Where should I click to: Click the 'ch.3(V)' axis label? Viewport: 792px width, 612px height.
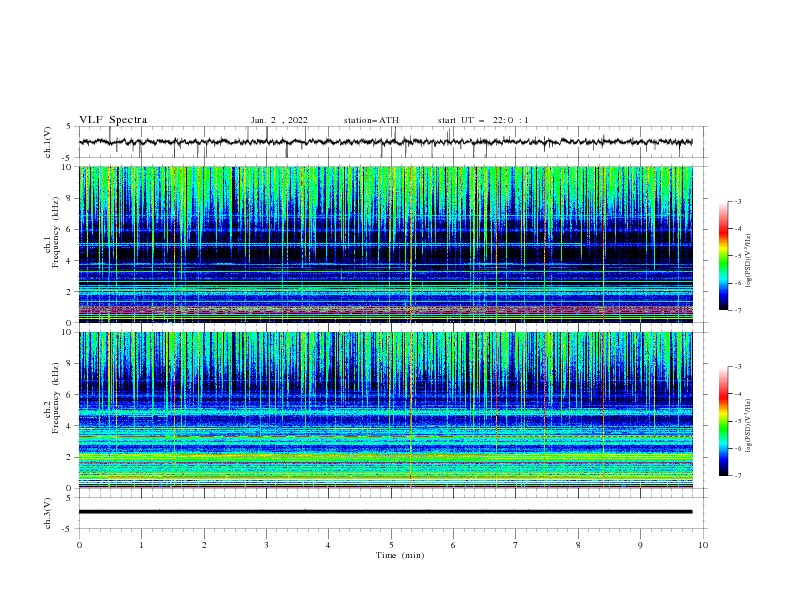(x=48, y=513)
